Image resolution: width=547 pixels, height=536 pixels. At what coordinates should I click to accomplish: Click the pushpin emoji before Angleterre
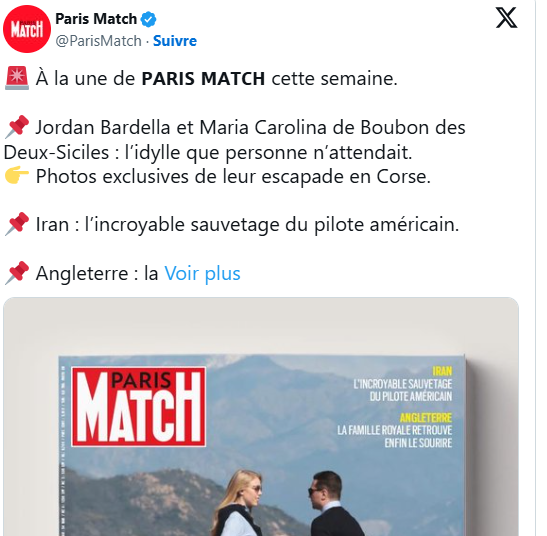(x=17, y=273)
